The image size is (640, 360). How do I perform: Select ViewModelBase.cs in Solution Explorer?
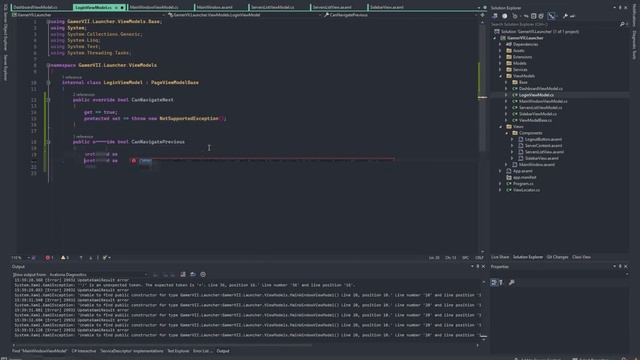click(535, 120)
